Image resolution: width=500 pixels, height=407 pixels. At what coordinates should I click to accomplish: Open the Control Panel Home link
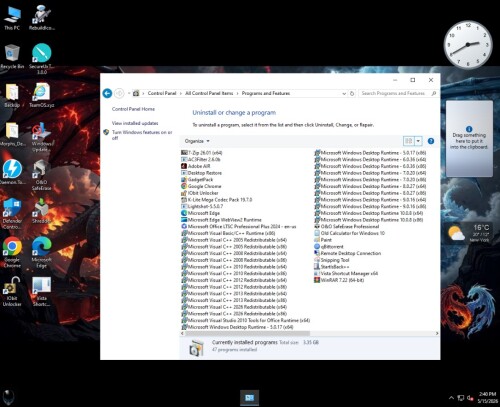[133, 109]
